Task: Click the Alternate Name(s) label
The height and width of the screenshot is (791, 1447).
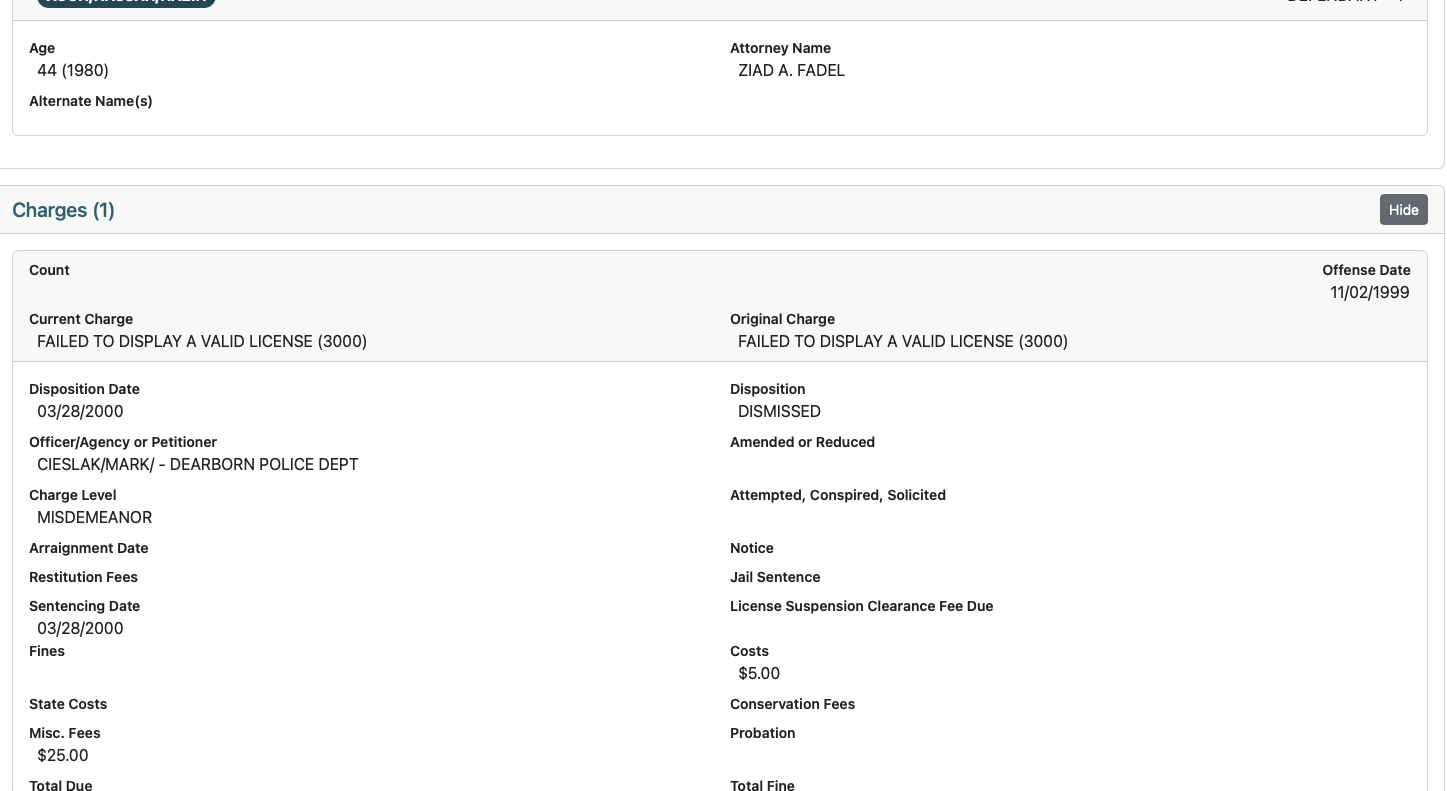Action: (x=91, y=101)
